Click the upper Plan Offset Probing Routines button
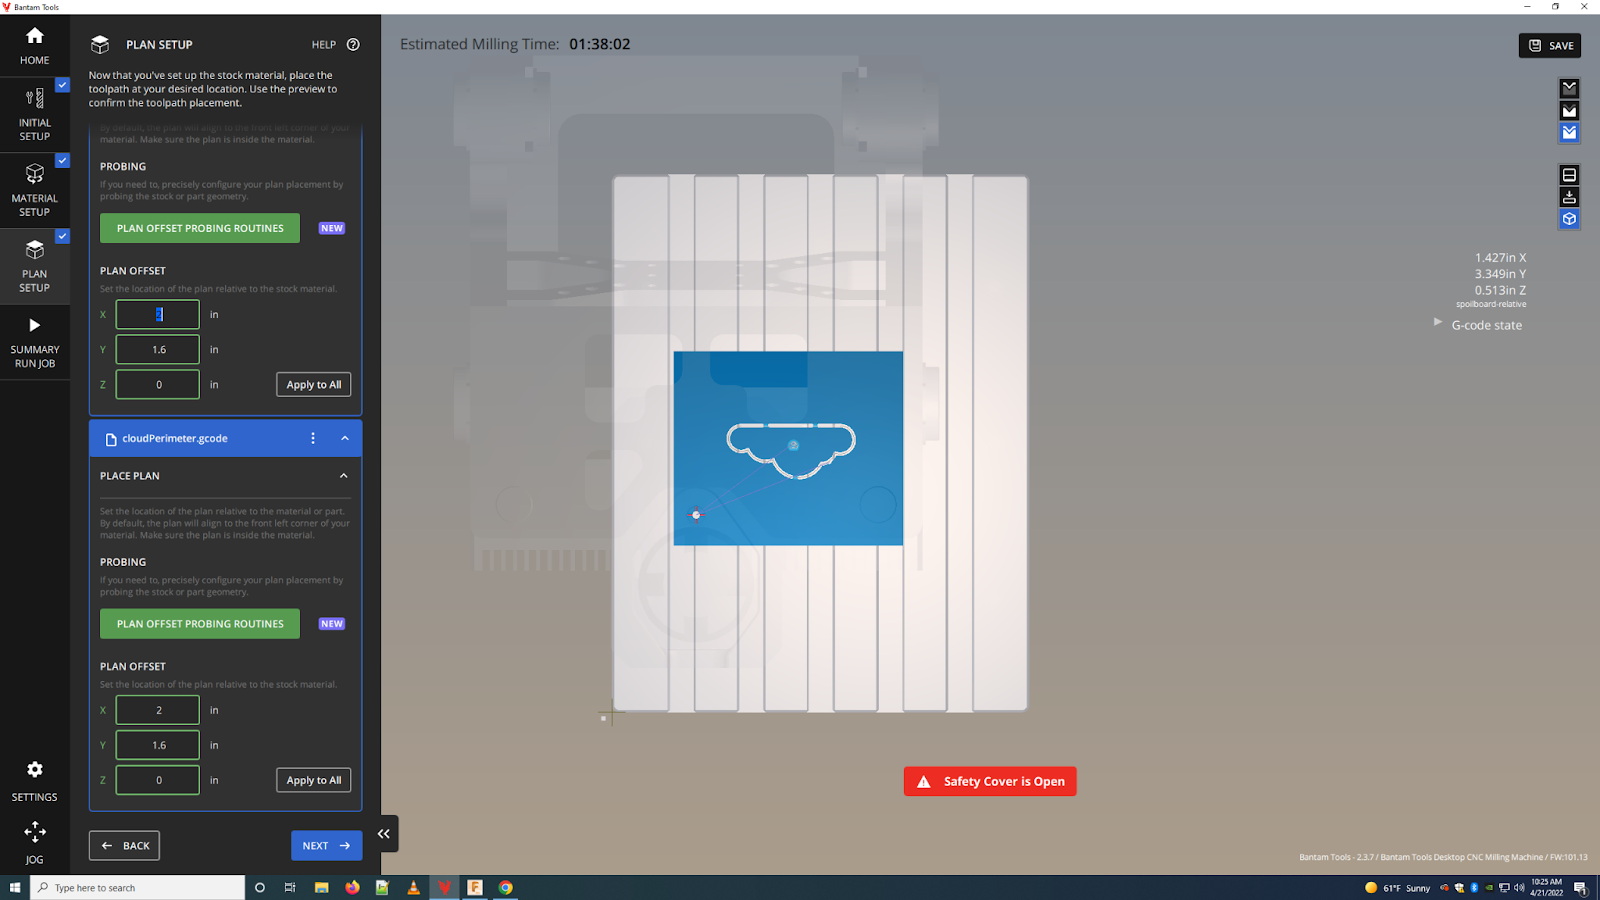Screen dimensions: 1600x900 tap(200, 228)
